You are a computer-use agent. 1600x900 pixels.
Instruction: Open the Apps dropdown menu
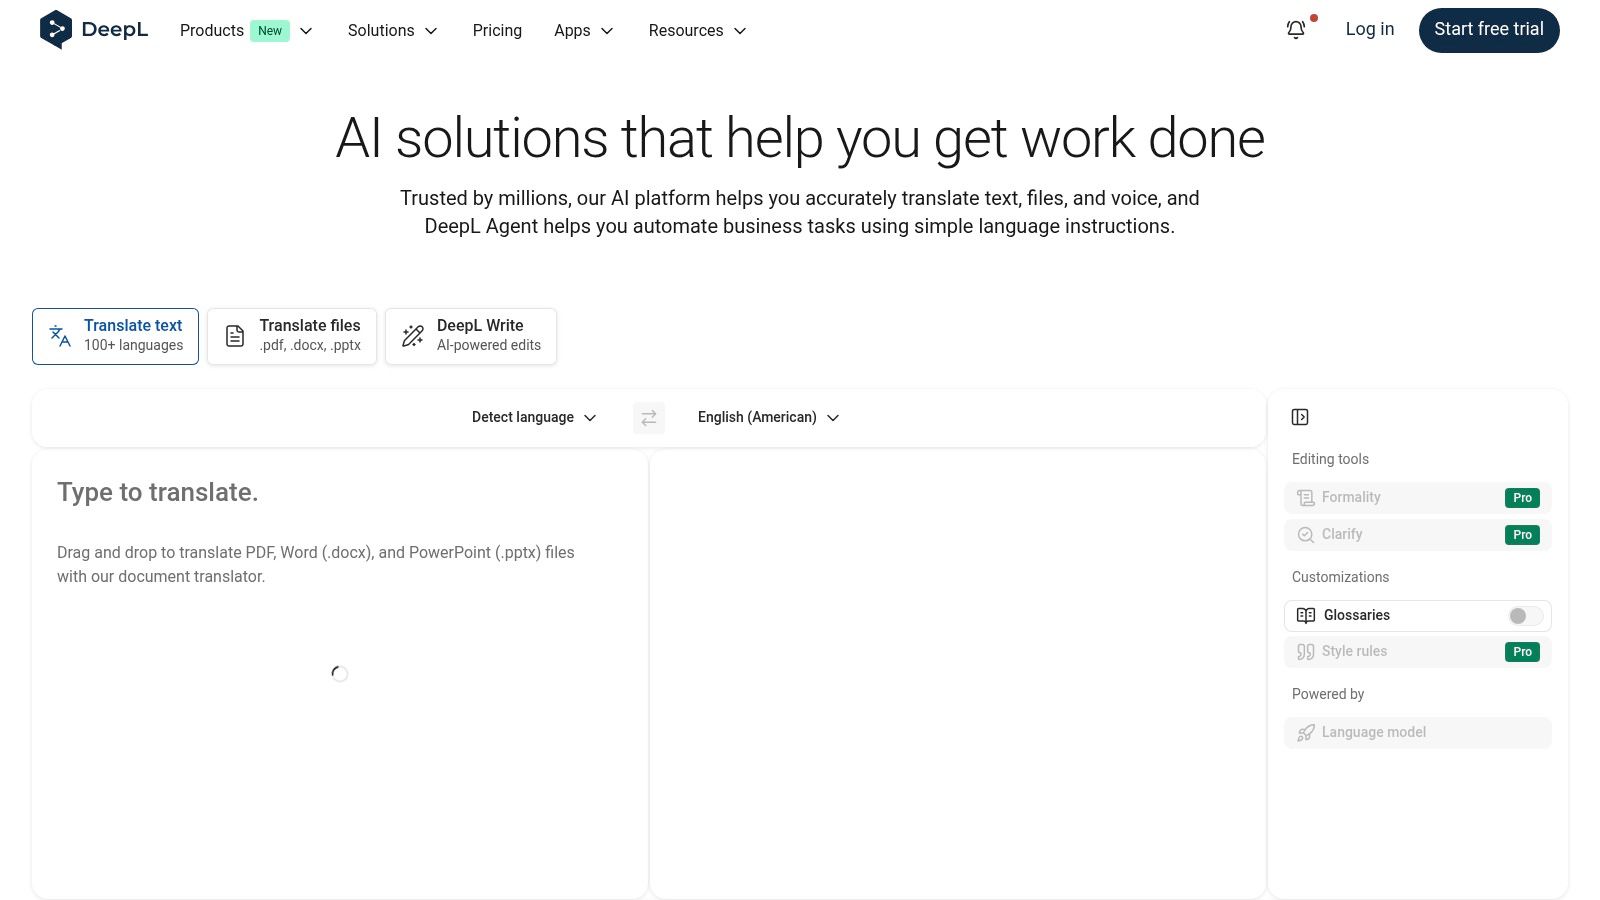coord(584,31)
